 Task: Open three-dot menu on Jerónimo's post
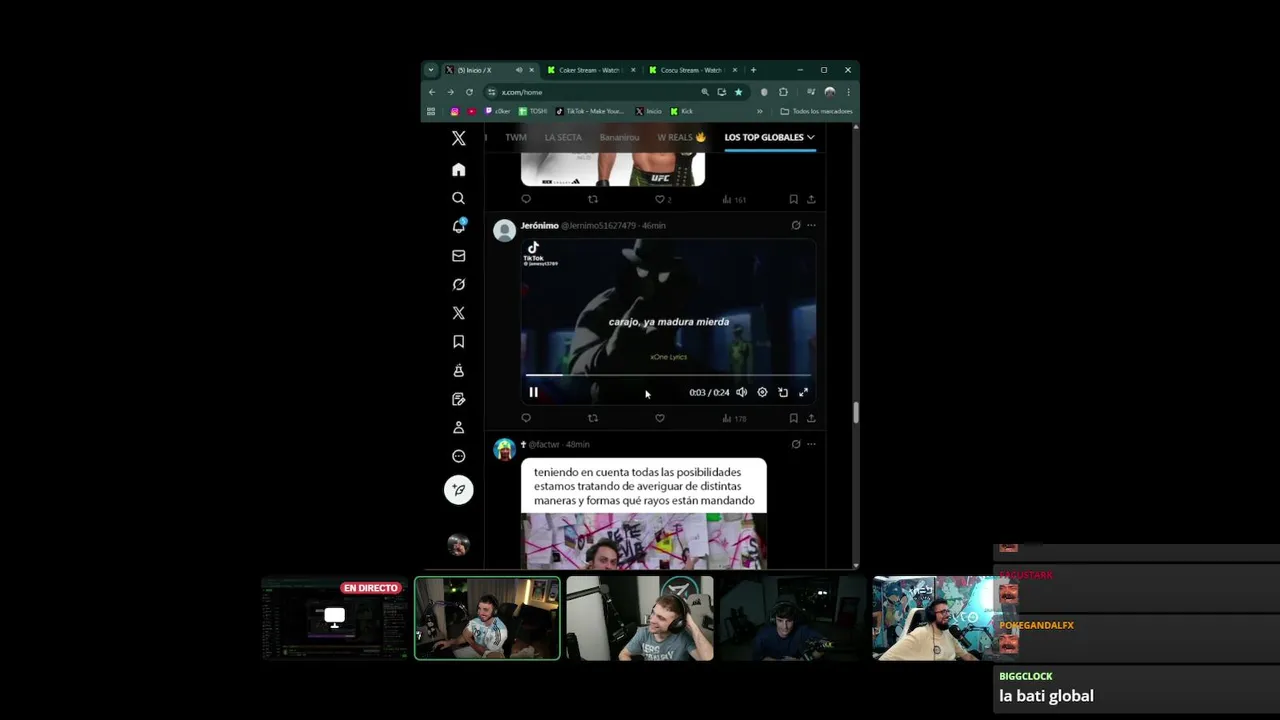811,225
